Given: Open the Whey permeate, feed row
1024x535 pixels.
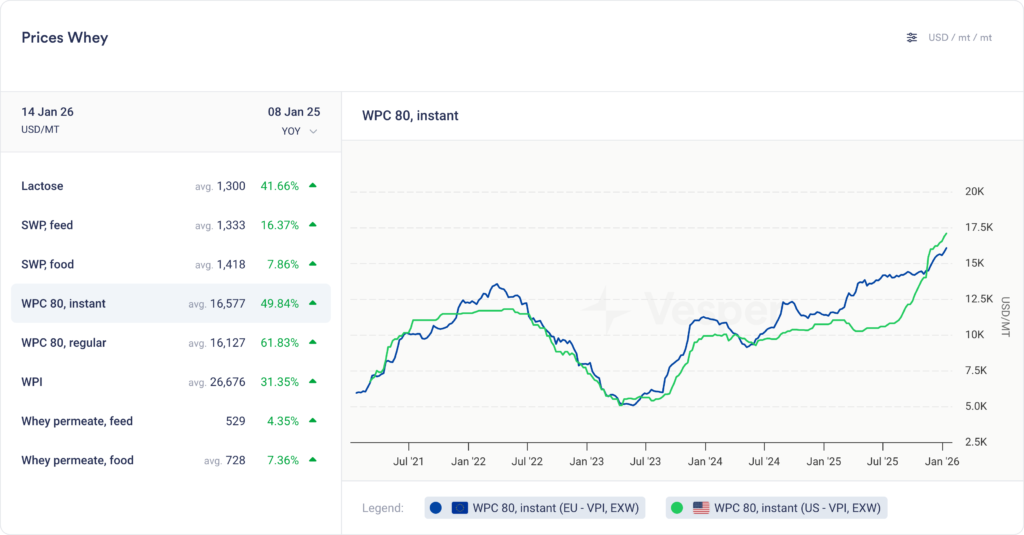Looking at the screenshot, I should [x=170, y=421].
